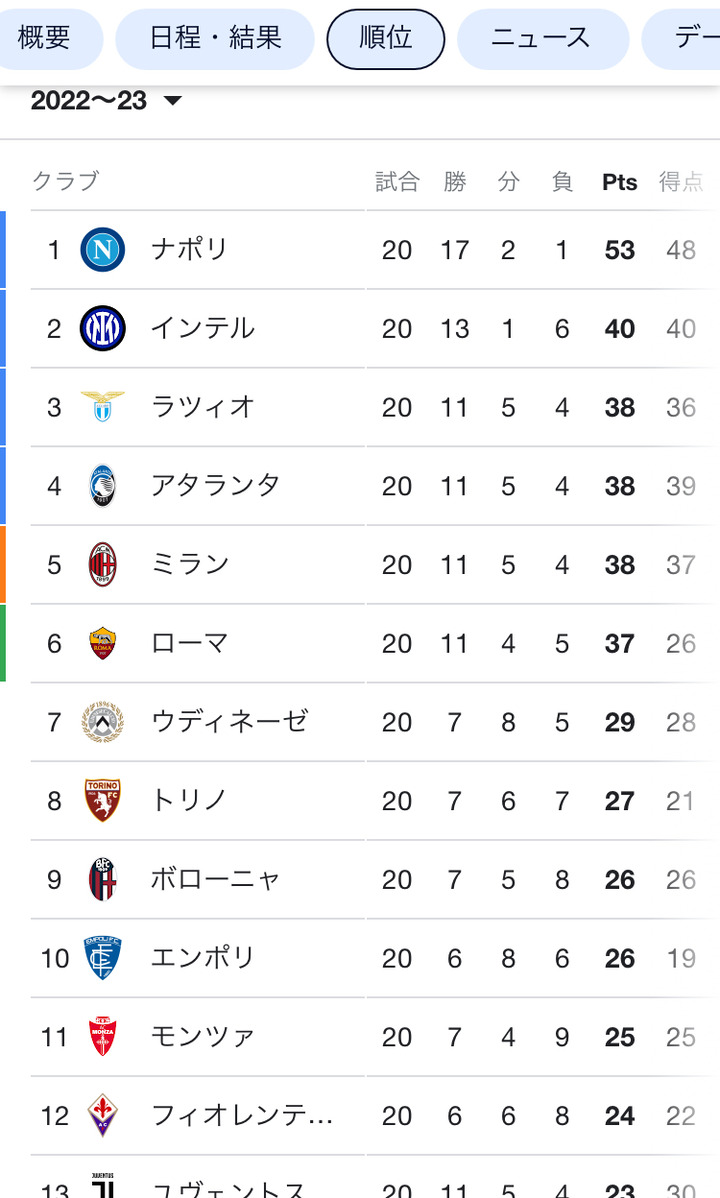Open the ウディネーゼ team name link
720x1198 pixels.
230,722
